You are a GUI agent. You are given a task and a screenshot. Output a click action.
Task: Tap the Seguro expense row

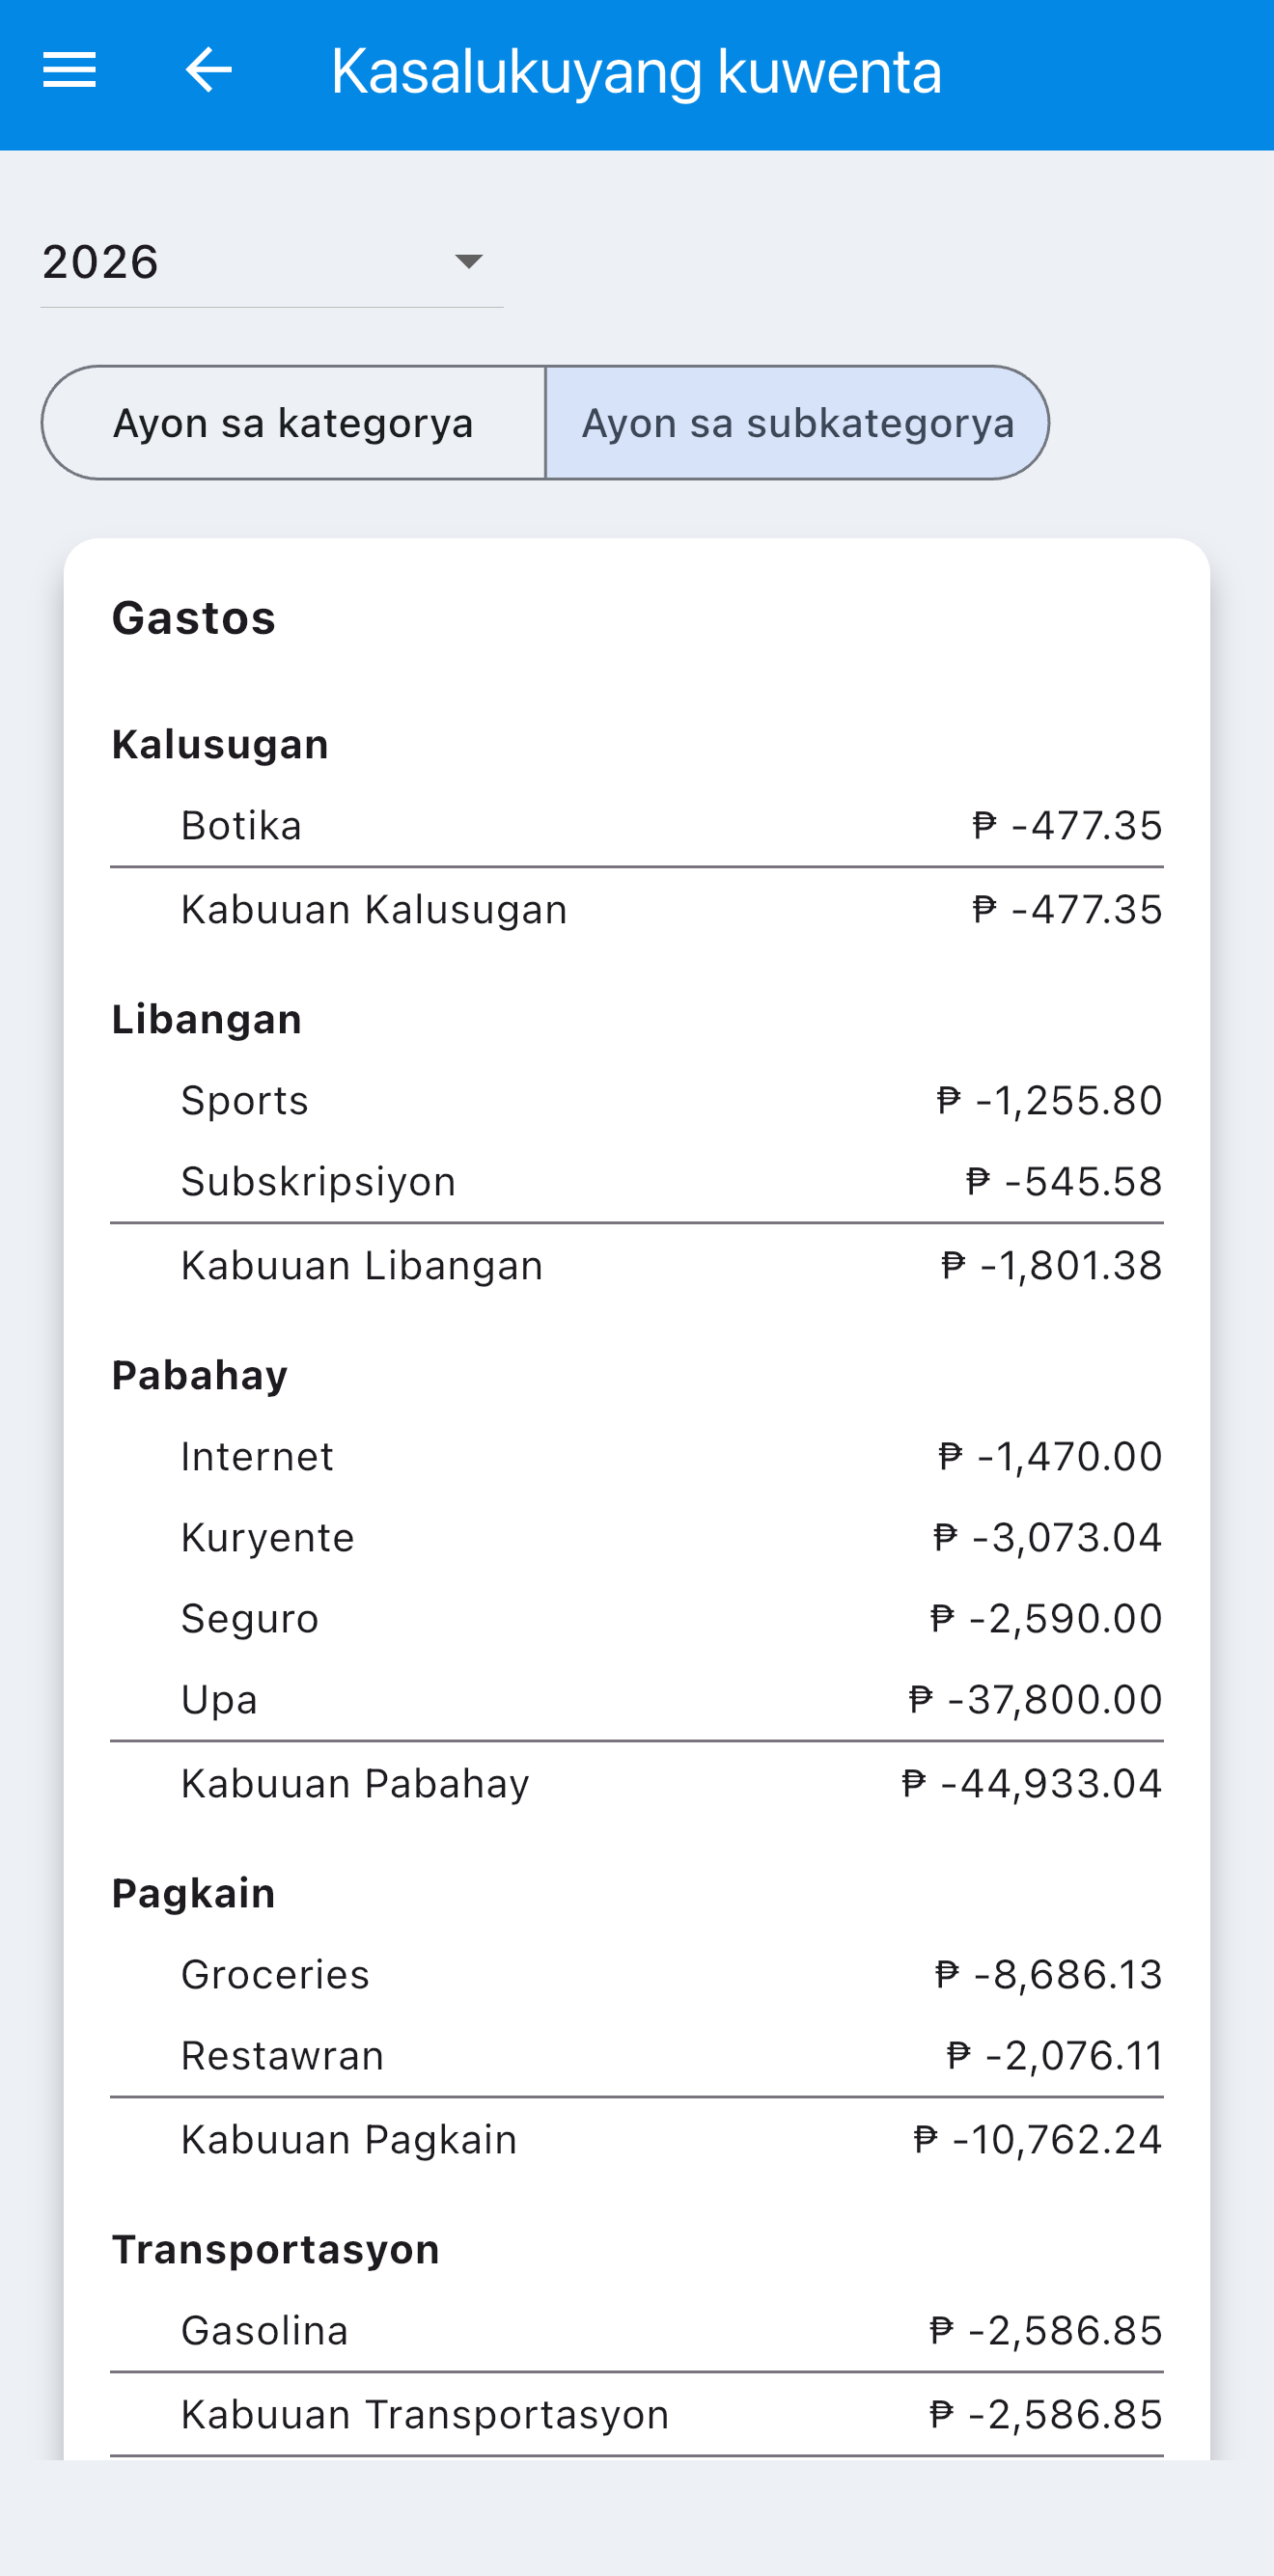(637, 1619)
